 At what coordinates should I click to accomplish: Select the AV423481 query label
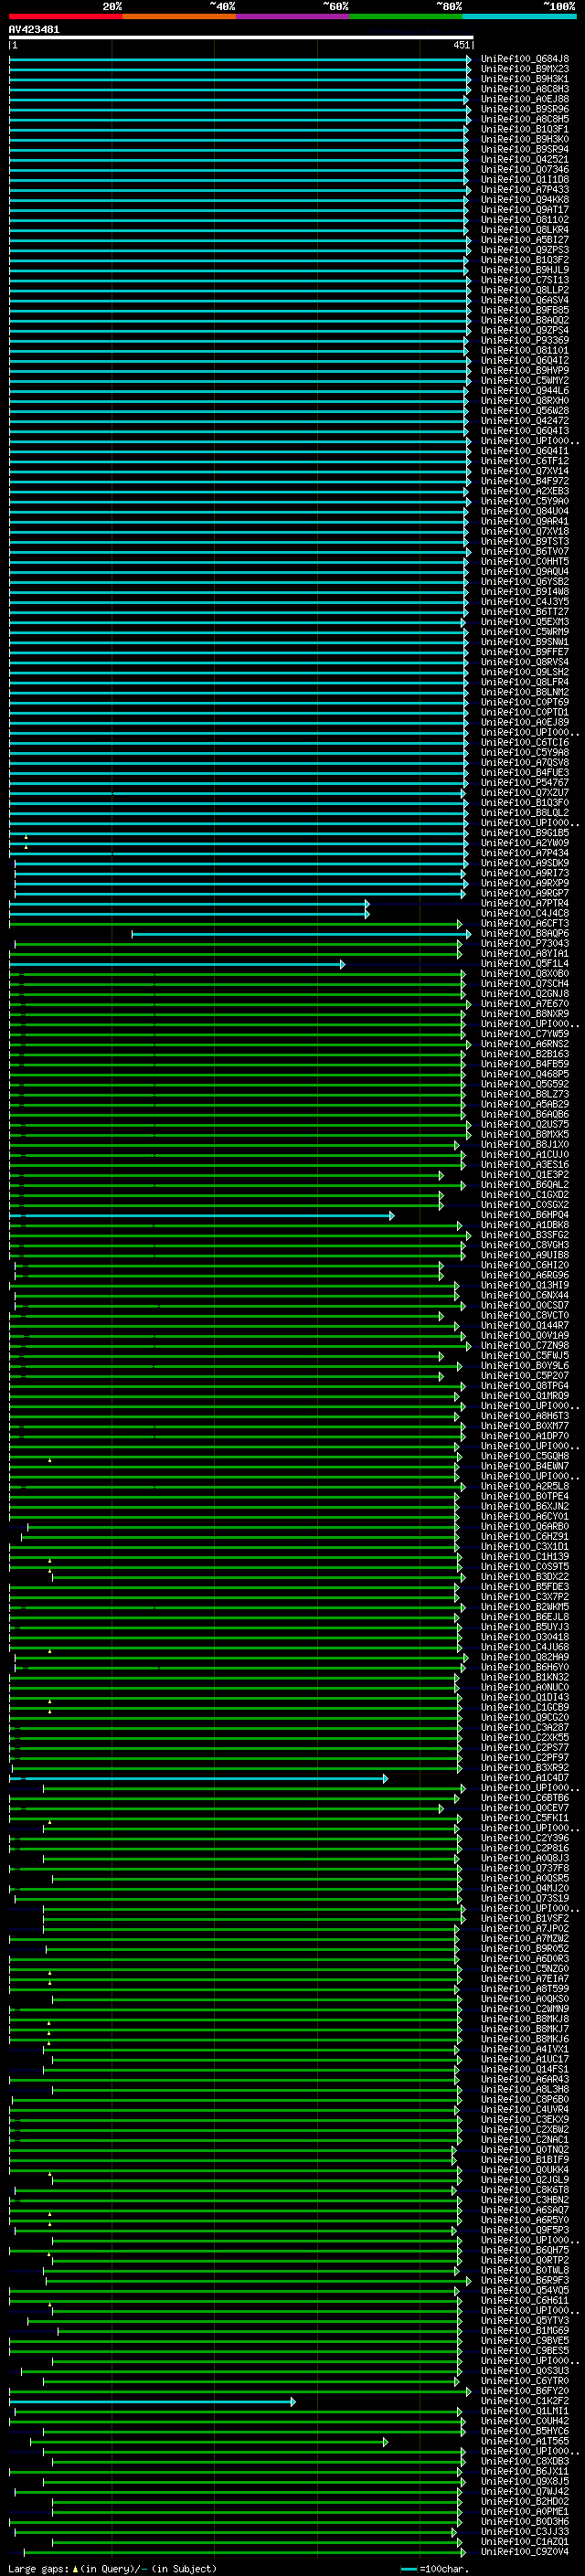click(34, 29)
